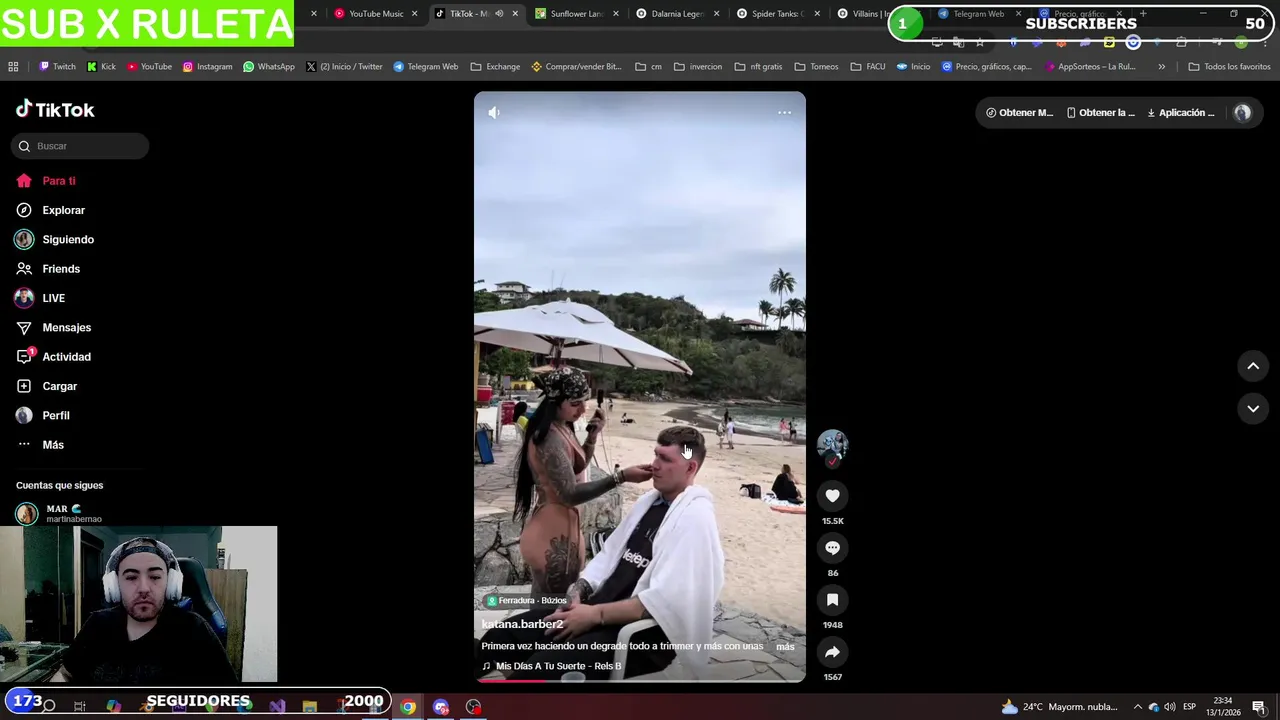Image resolution: width=1280 pixels, height=720 pixels.
Task: Save the video with the bookmark icon
Action: tap(832, 600)
